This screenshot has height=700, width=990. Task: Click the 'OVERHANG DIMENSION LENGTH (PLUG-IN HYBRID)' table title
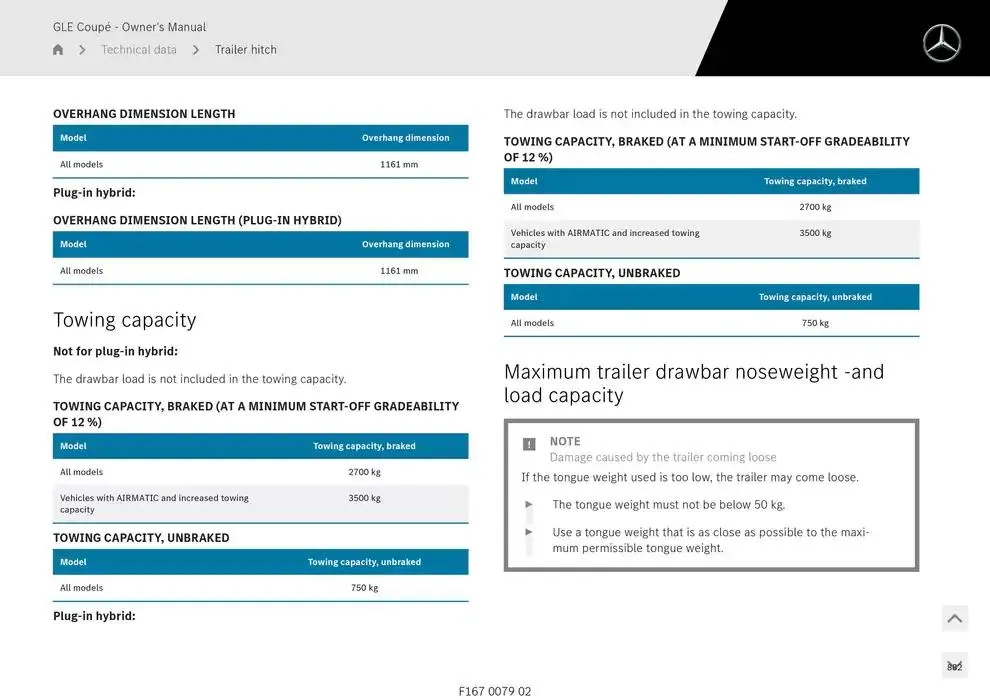pos(197,220)
